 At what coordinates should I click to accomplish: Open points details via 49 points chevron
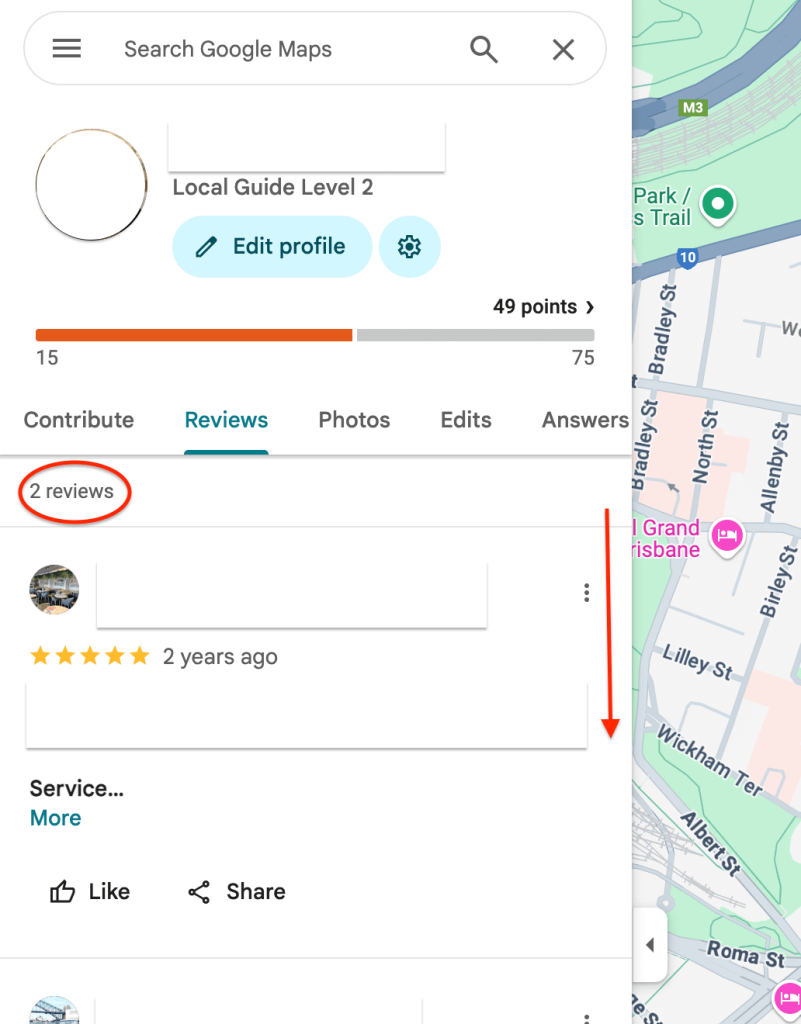pyautogui.click(x=590, y=307)
